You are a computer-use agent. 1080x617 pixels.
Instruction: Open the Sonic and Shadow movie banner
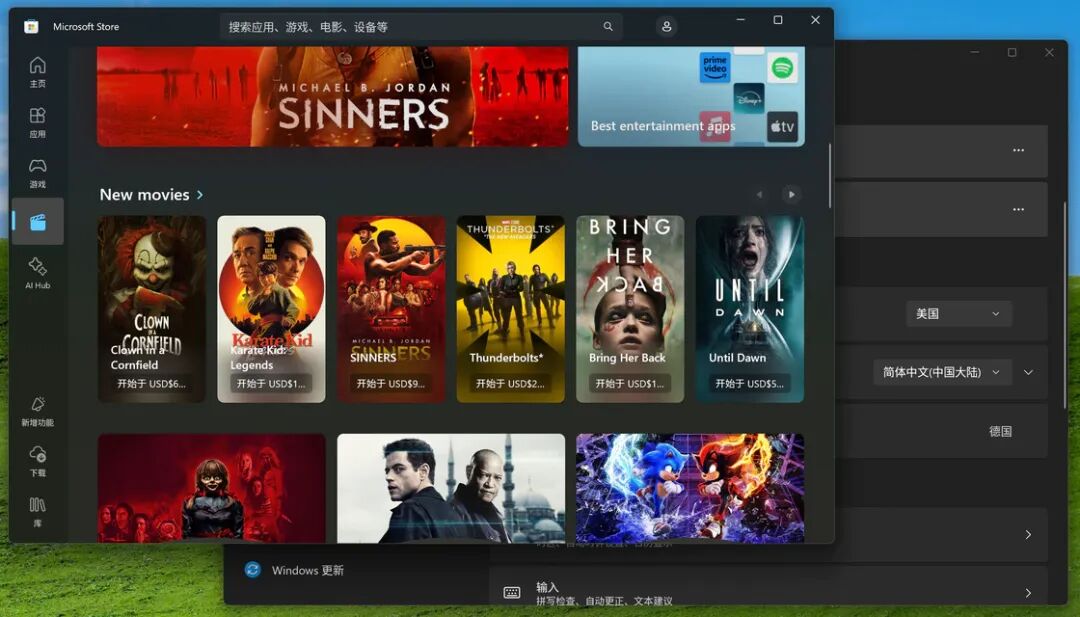[x=690, y=488]
